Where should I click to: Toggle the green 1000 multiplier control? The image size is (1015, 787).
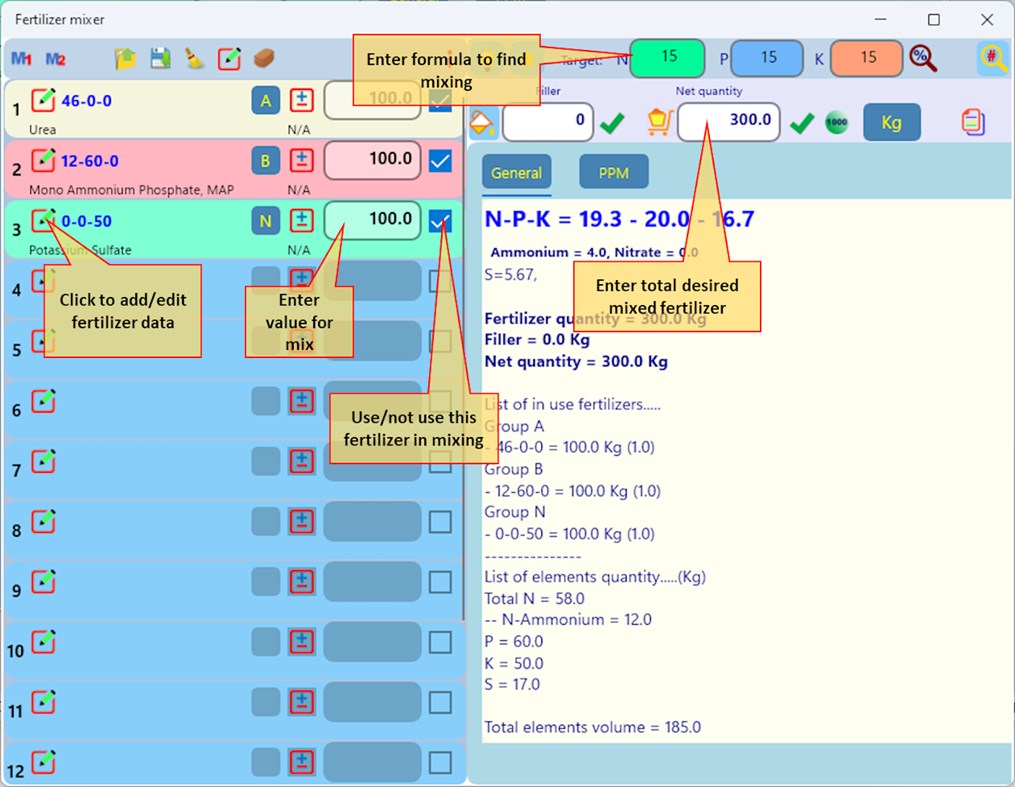(x=835, y=121)
